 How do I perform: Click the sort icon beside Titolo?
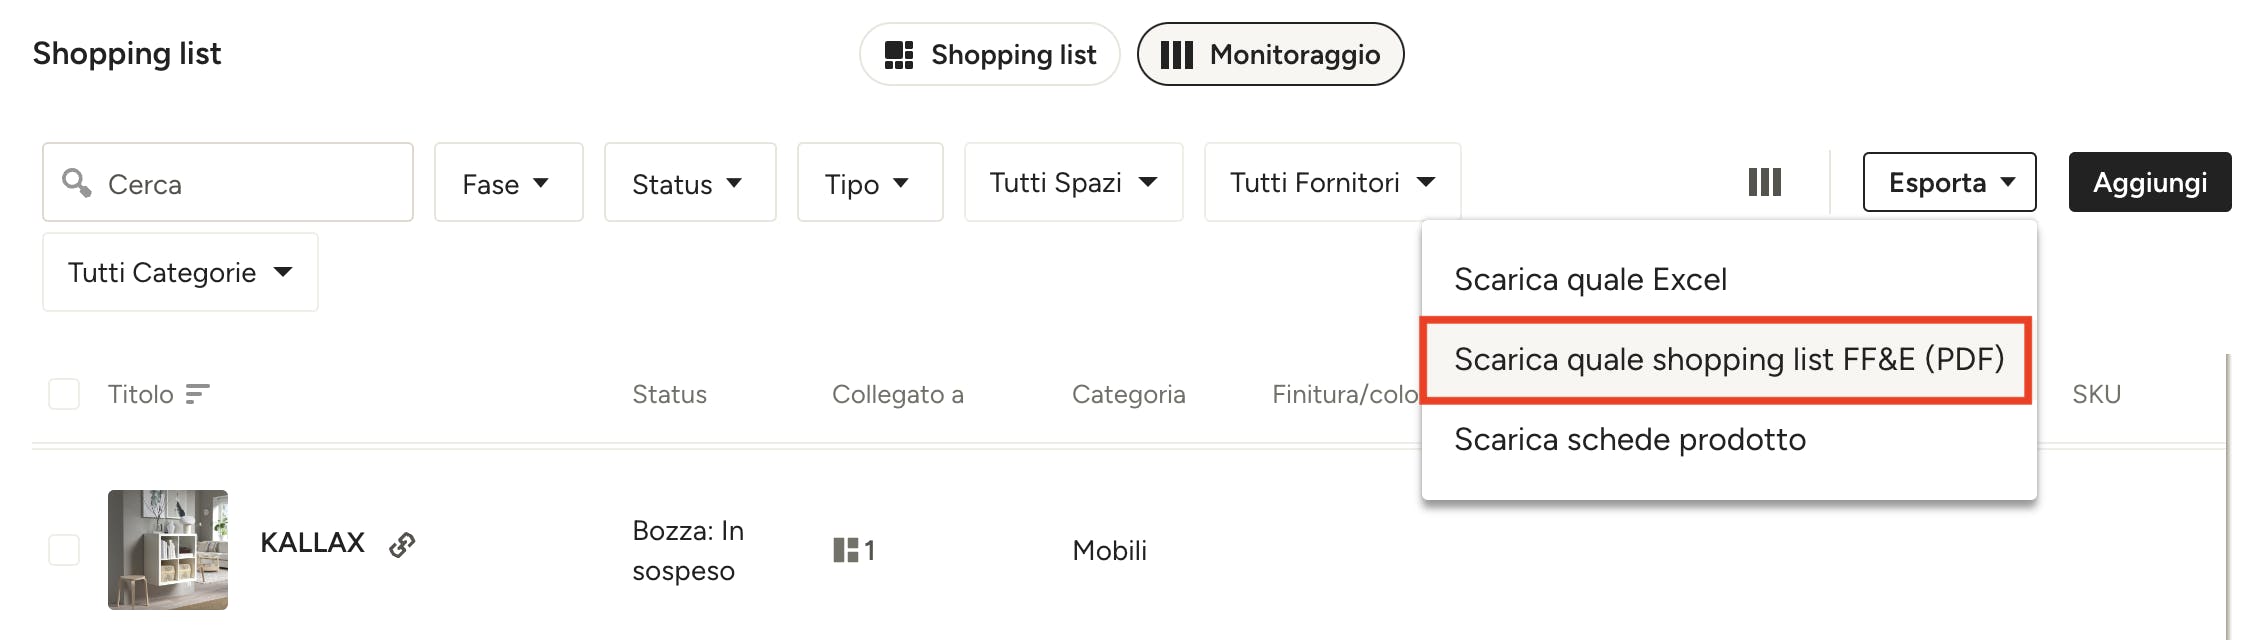click(x=198, y=394)
